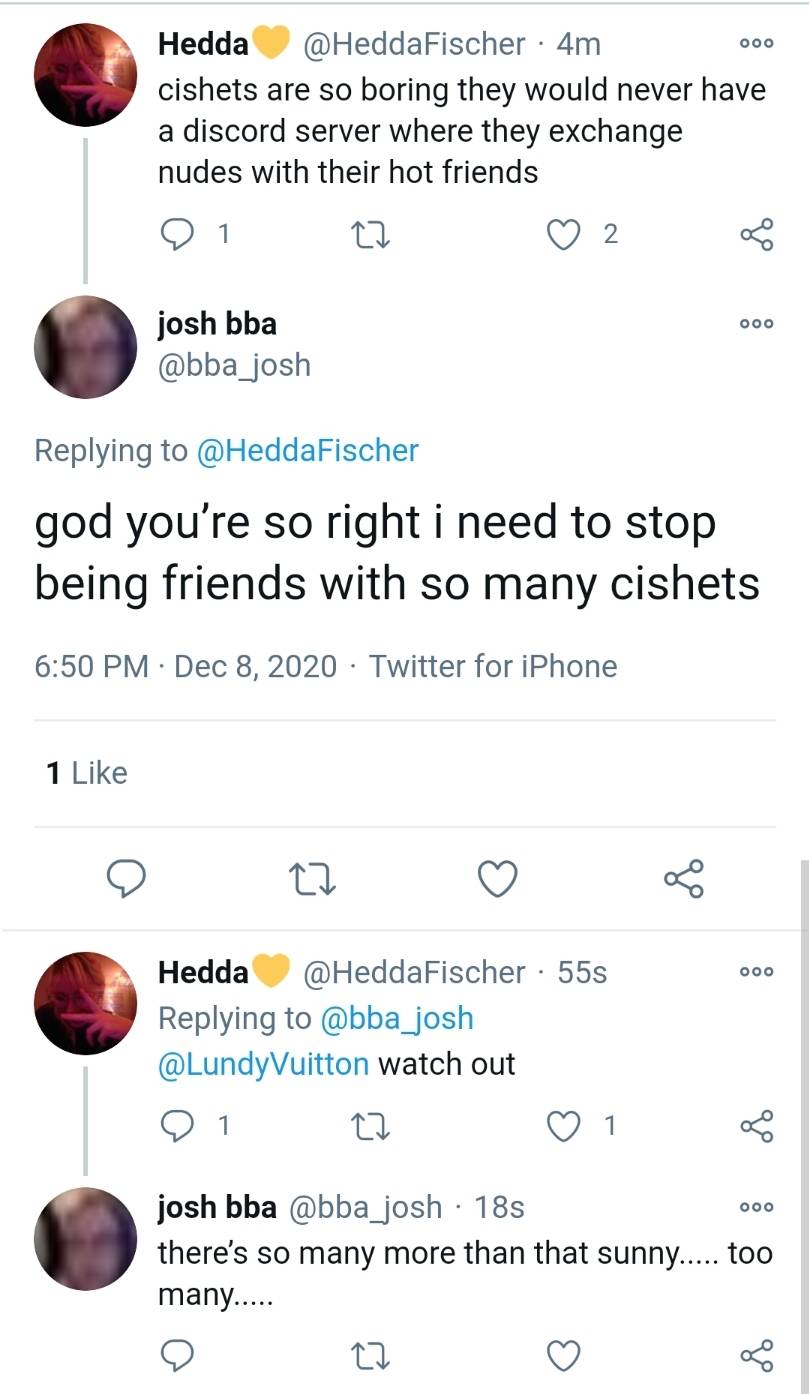Open the @LundyVuitton mention link

pyautogui.click(x=264, y=1063)
